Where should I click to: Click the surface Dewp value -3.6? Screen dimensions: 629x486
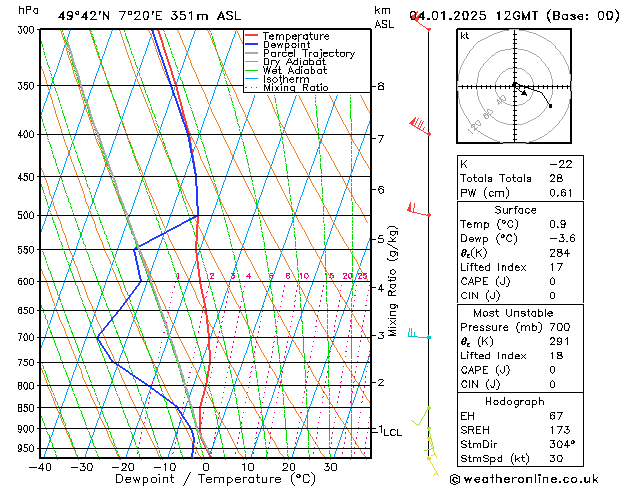pos(562,238)
